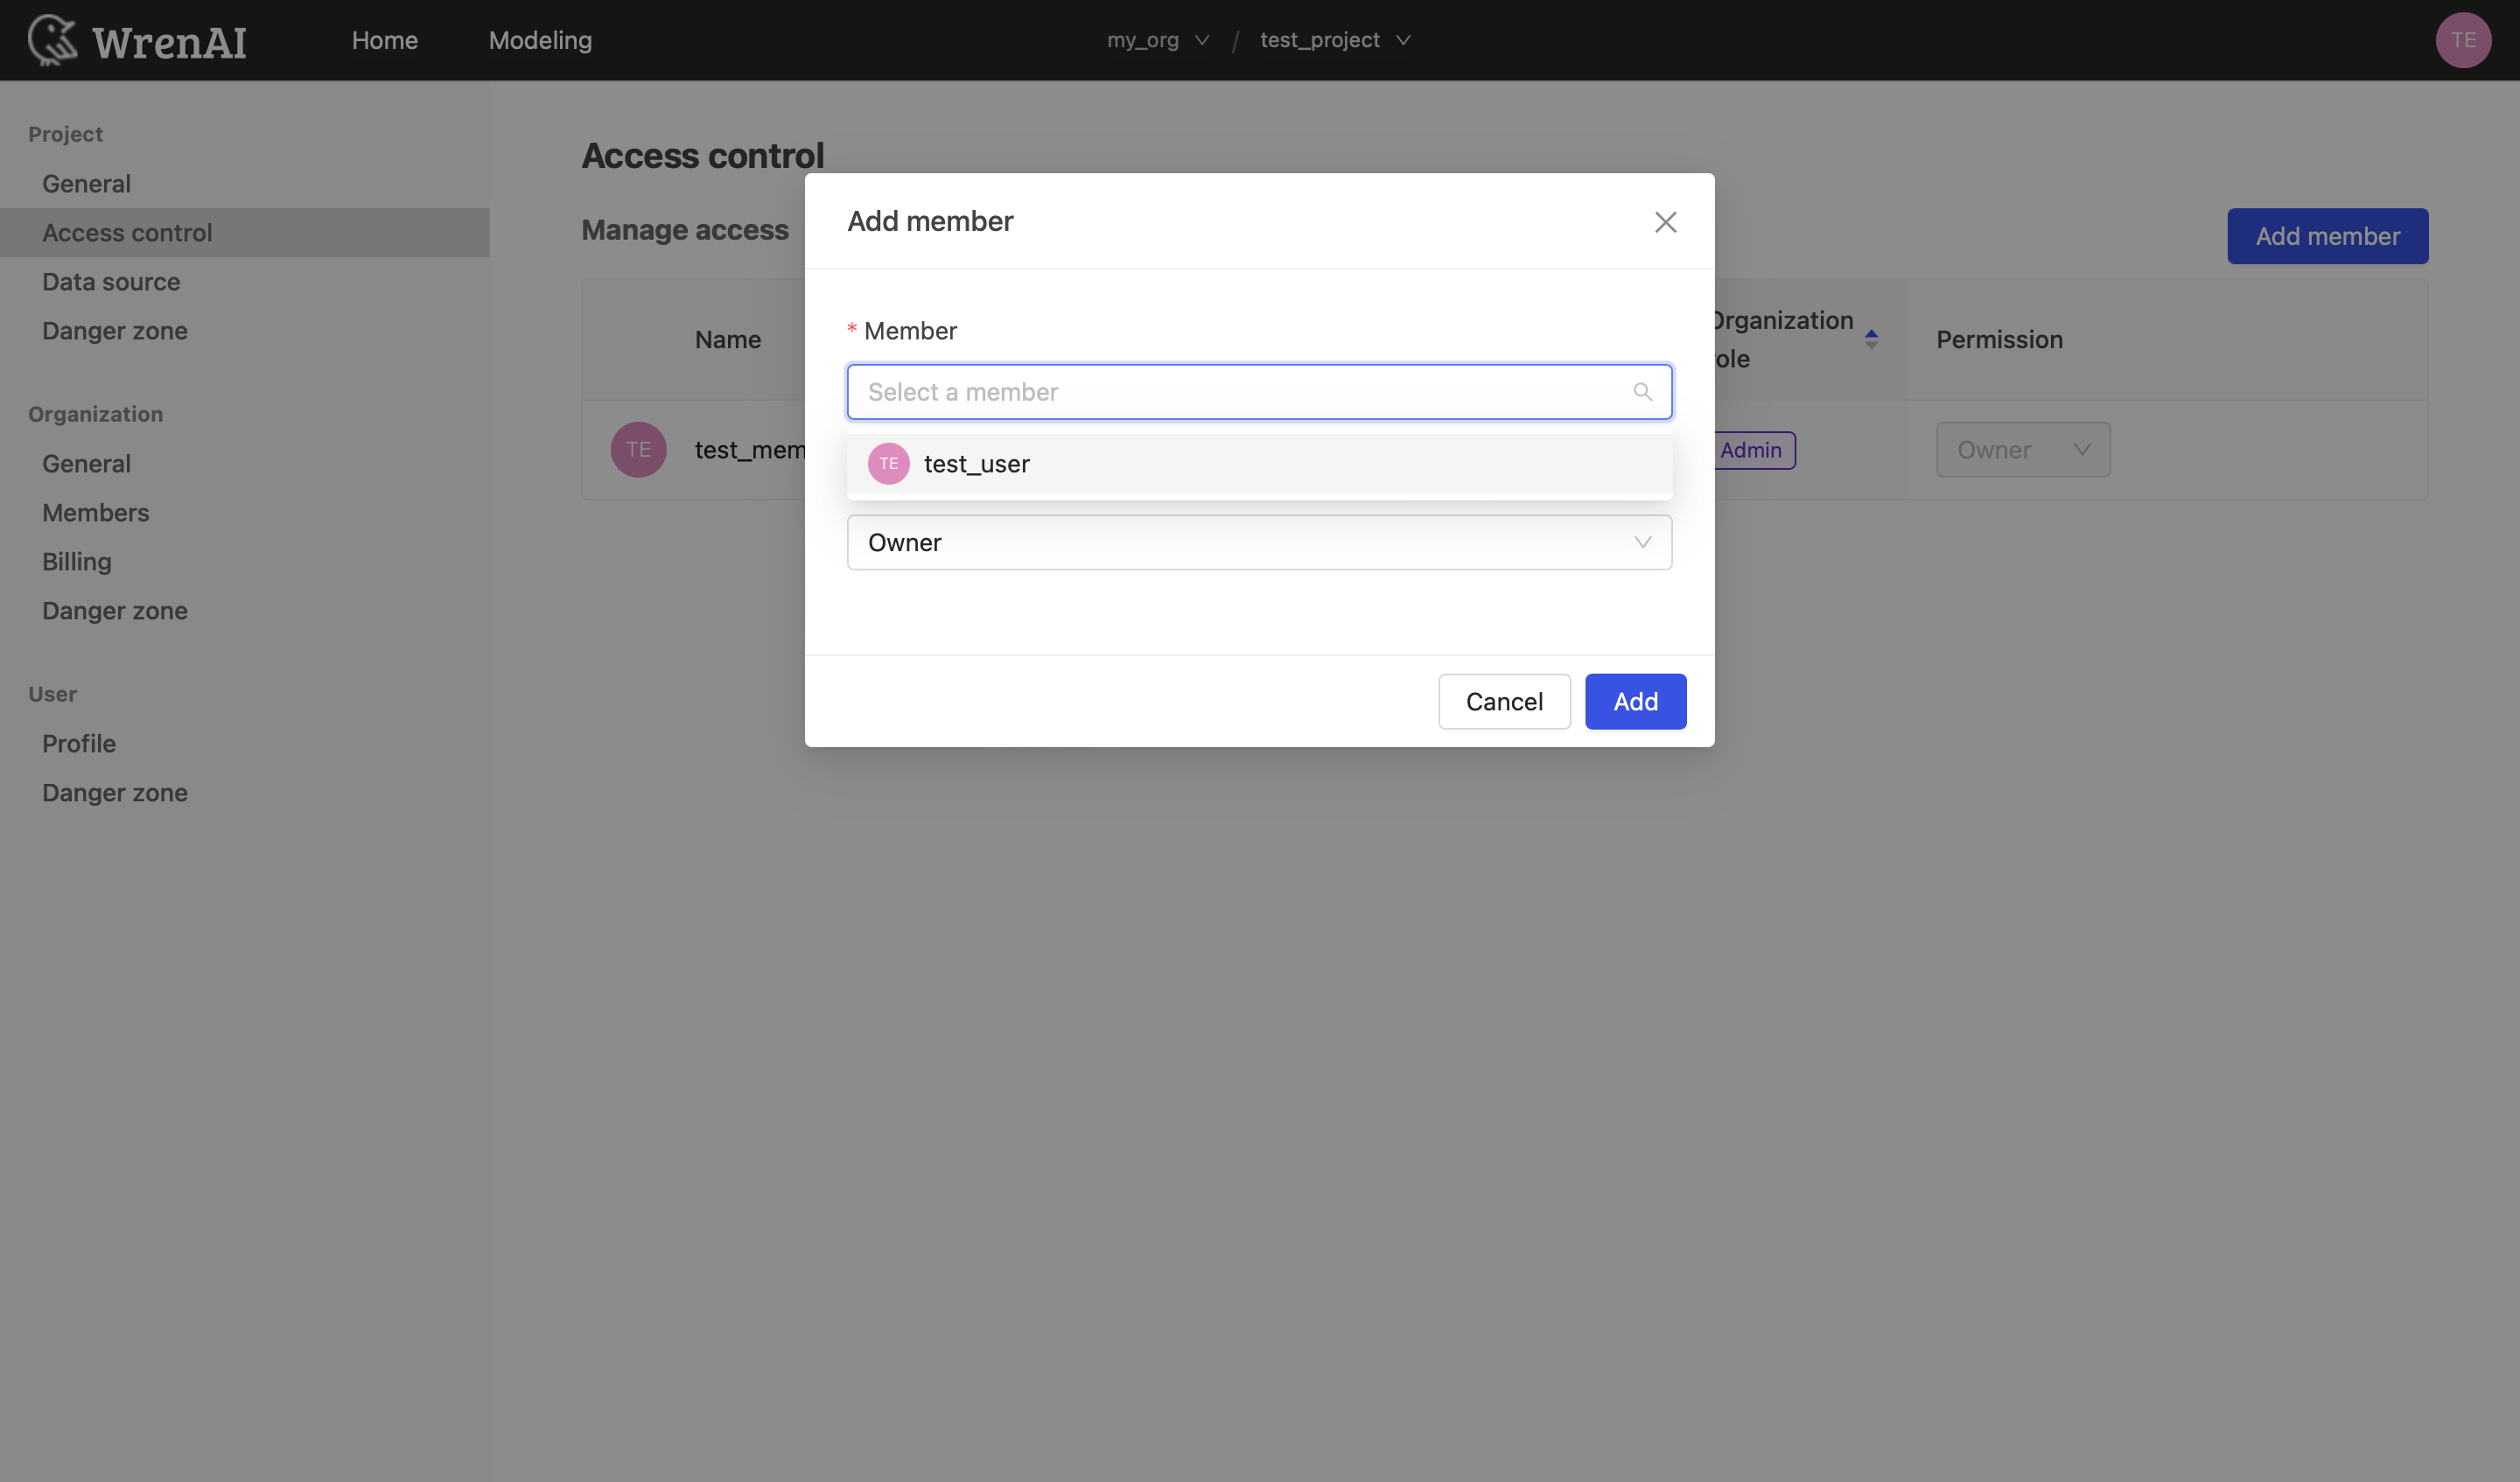Viewport: 2520px width, 1482px height.
Task: Select test_user from member dropdown
Action: click(x=1258, y=460)
